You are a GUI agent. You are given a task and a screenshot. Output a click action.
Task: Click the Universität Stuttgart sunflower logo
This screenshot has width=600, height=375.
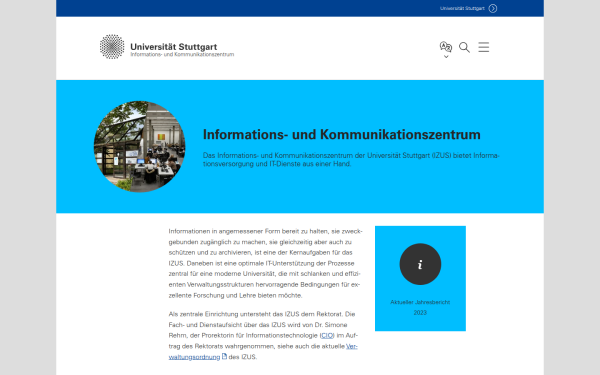(x=112, y=47)
